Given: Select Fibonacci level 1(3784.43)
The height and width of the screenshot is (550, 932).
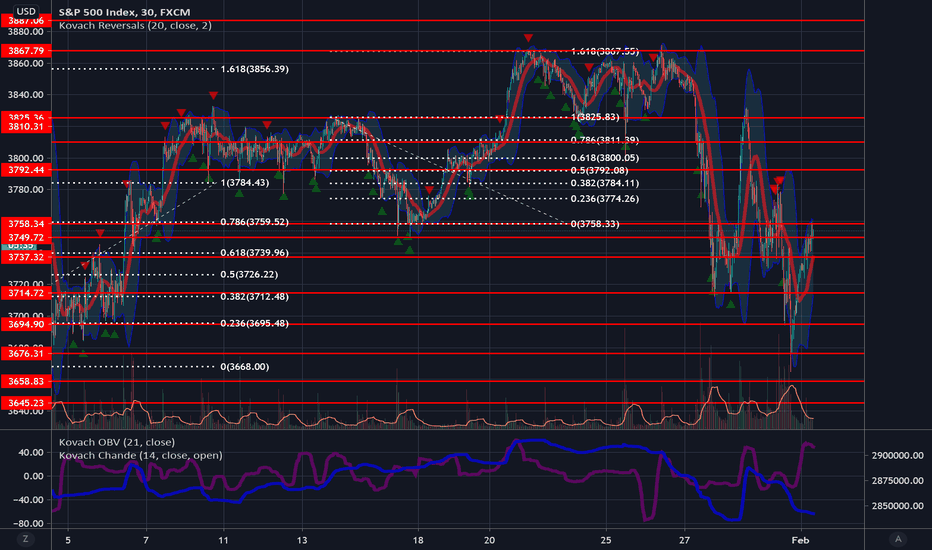Looking at the screenshot, I should (x=245, y=183).
